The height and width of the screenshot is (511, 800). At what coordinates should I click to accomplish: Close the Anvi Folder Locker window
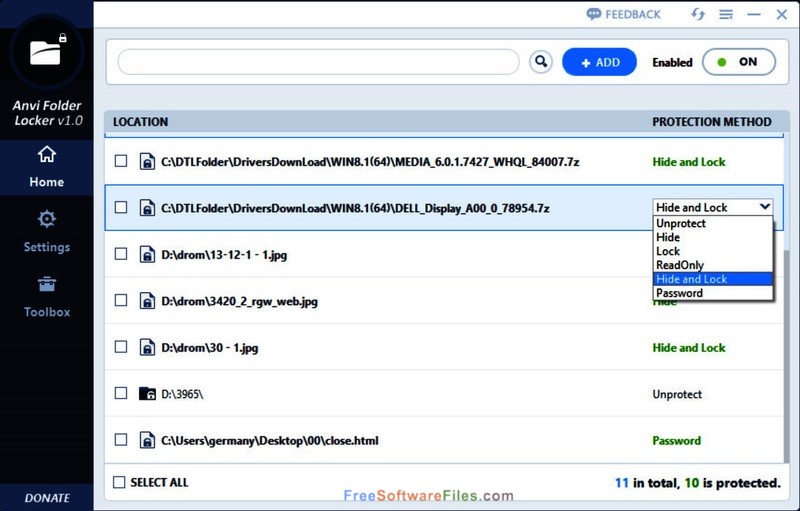coord(782,14)
